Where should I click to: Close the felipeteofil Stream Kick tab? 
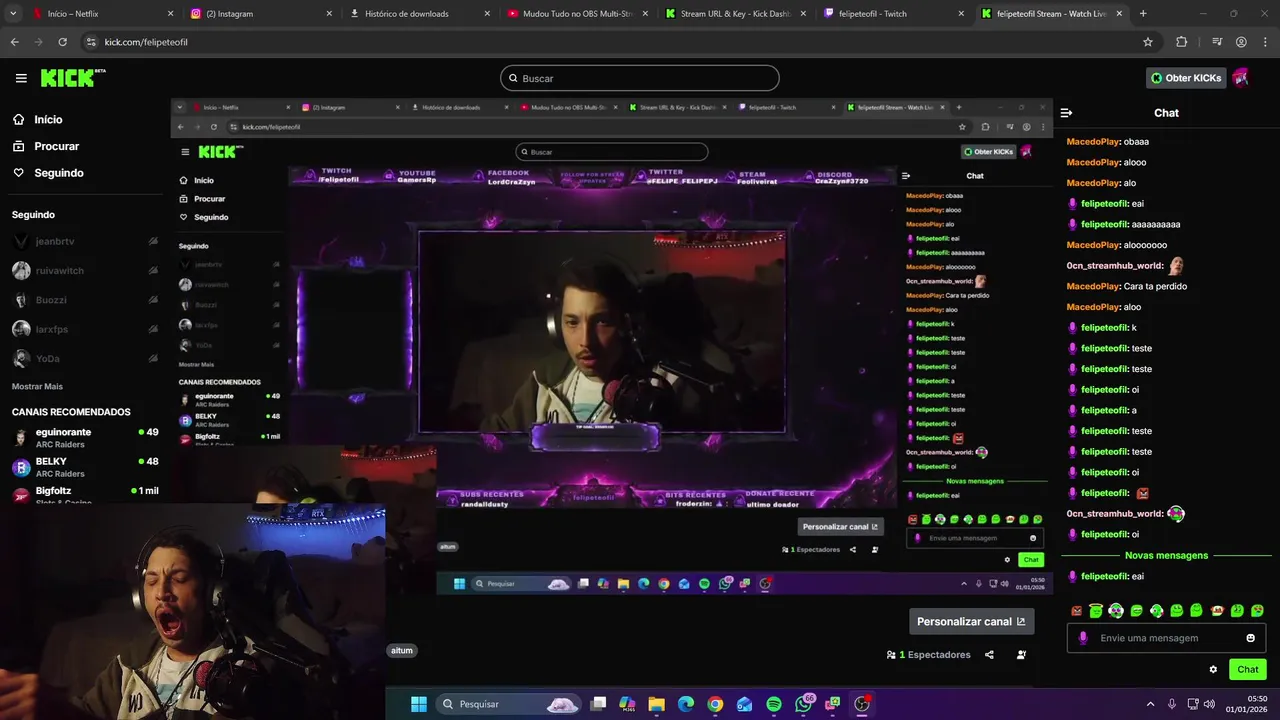1119,14
